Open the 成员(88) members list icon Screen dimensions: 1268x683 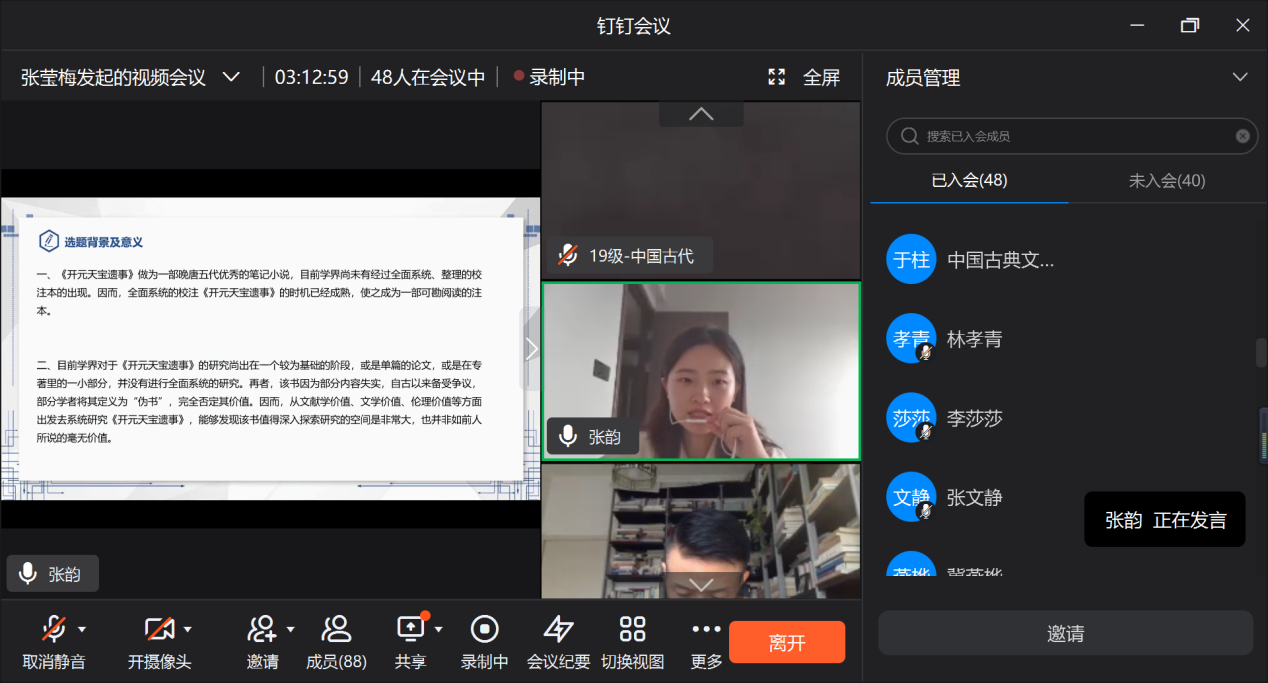[336, 630]
